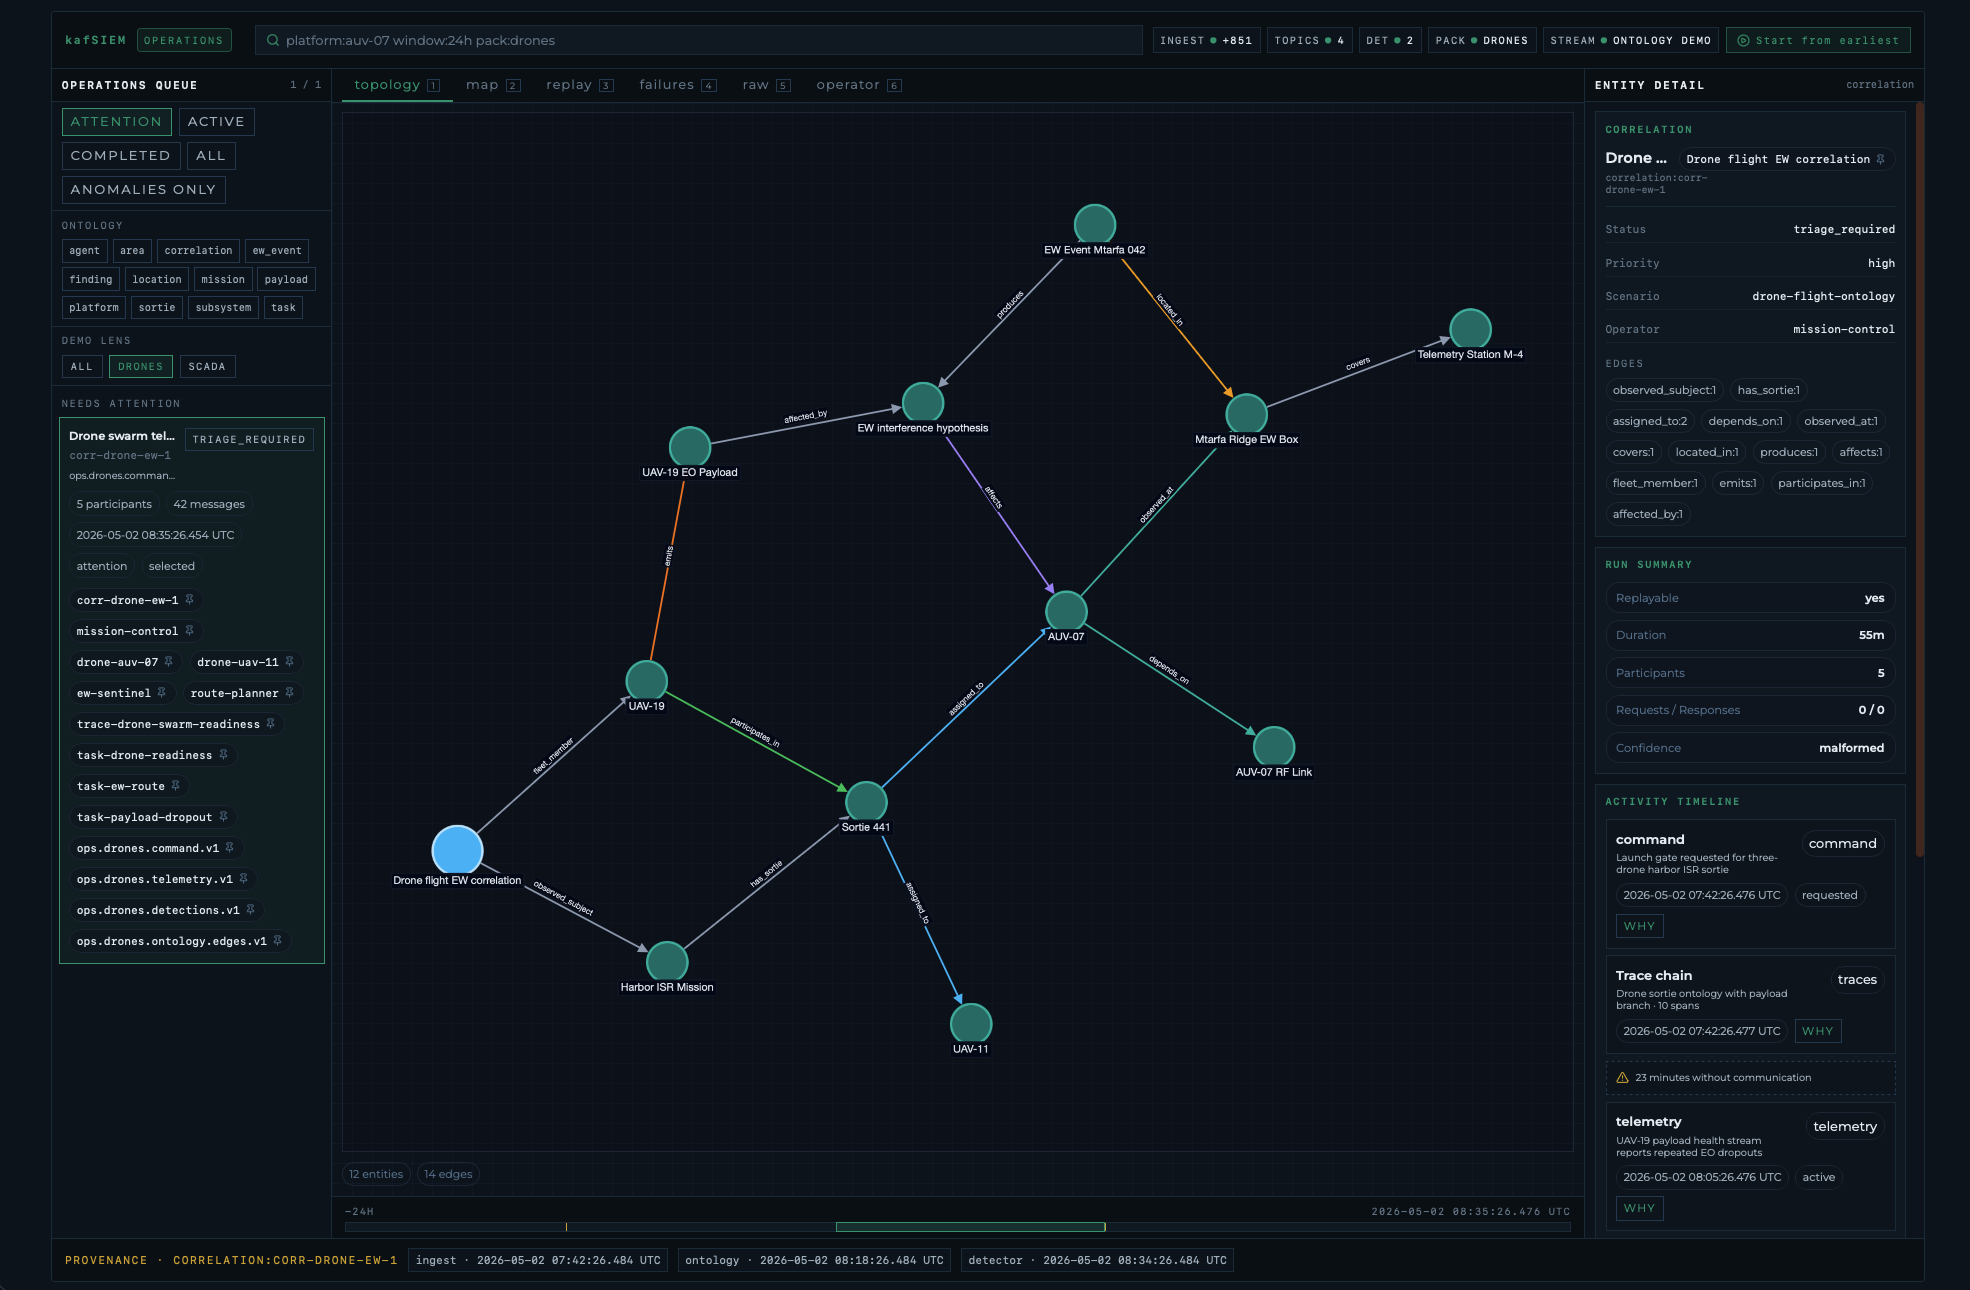1970x1290 pixels.
Task: Click the green replay window on timeline
Action: click(970, 1227)
